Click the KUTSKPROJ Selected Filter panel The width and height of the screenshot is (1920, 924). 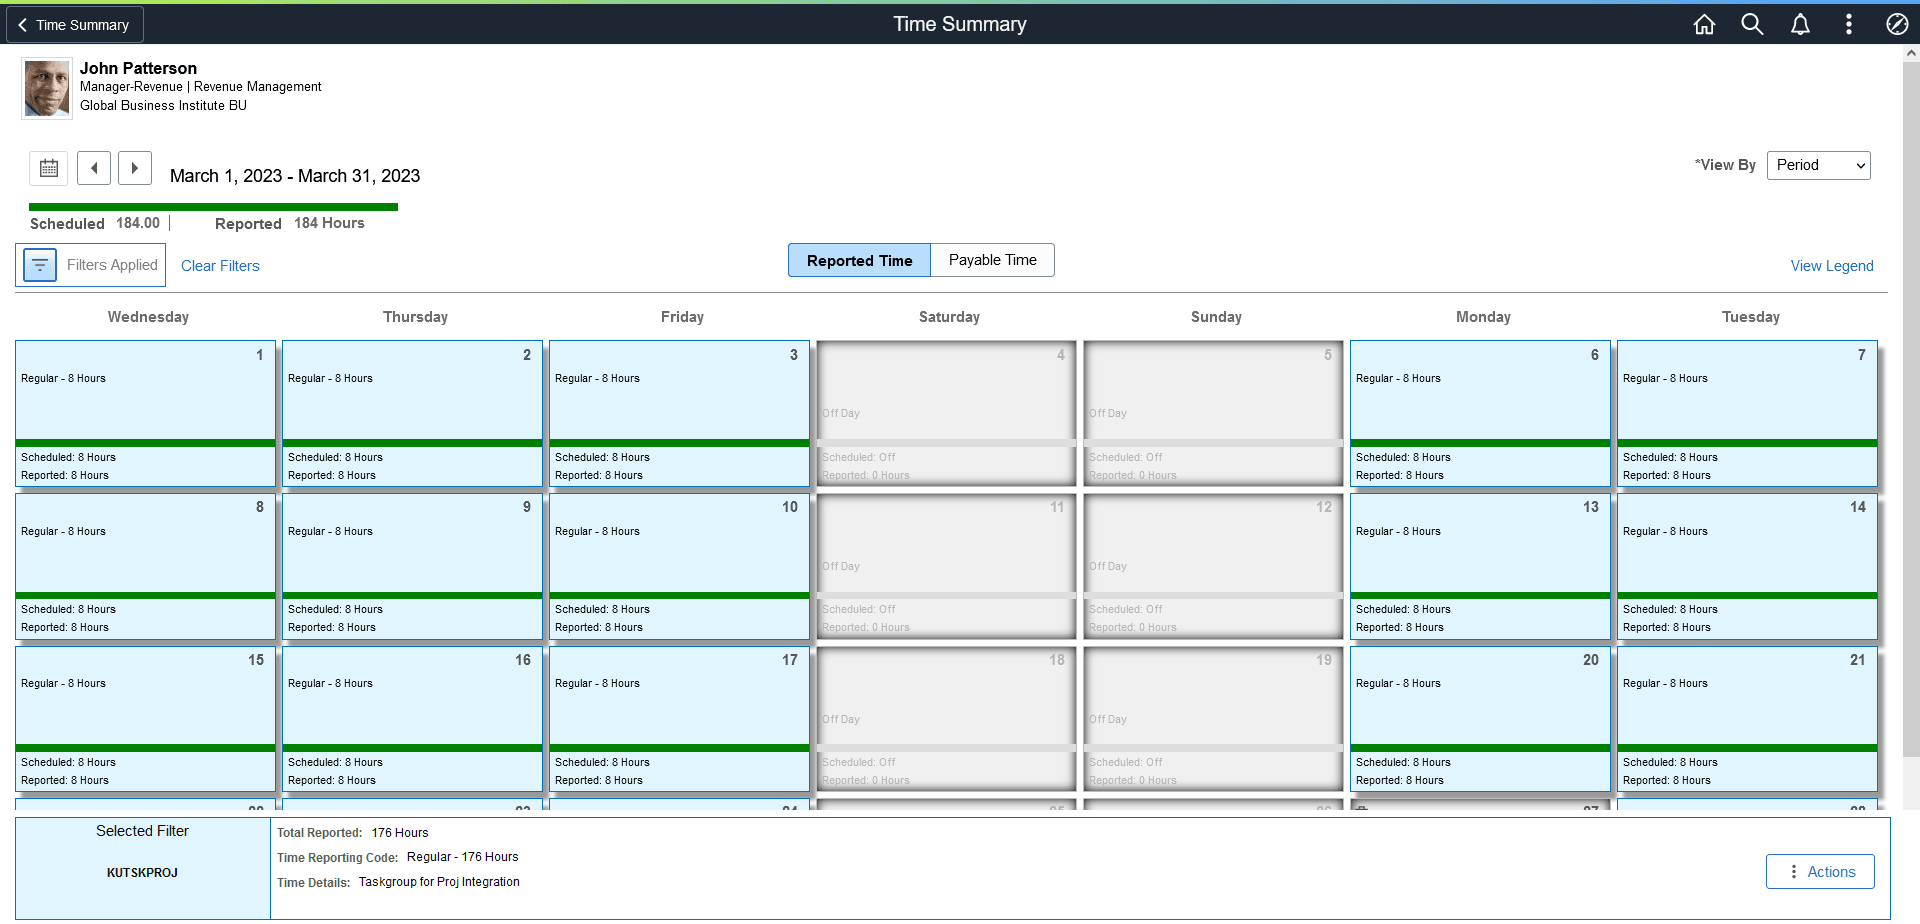coord(142,869)
